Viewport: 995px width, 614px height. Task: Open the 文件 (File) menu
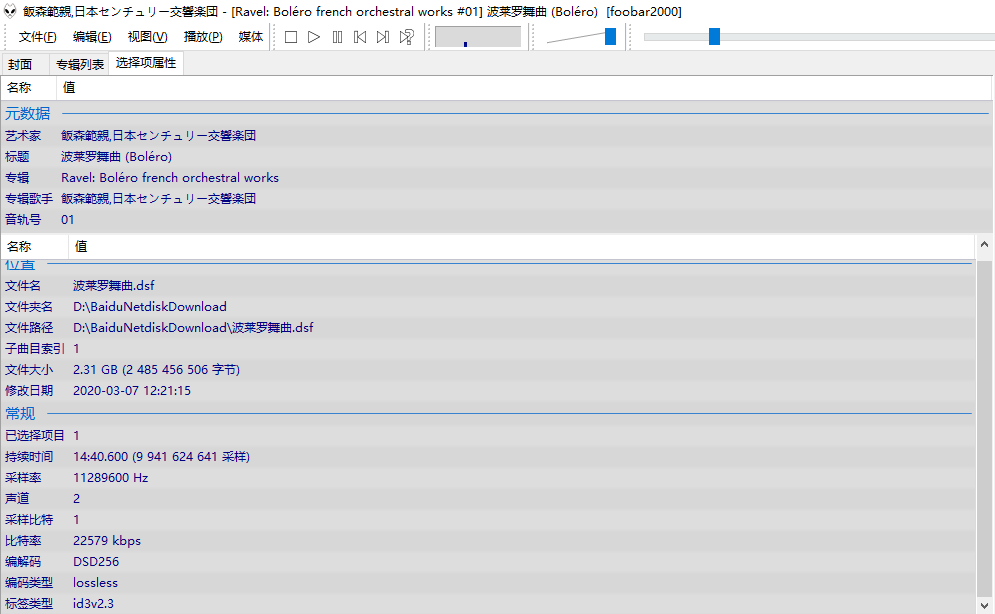click(37, 37)
